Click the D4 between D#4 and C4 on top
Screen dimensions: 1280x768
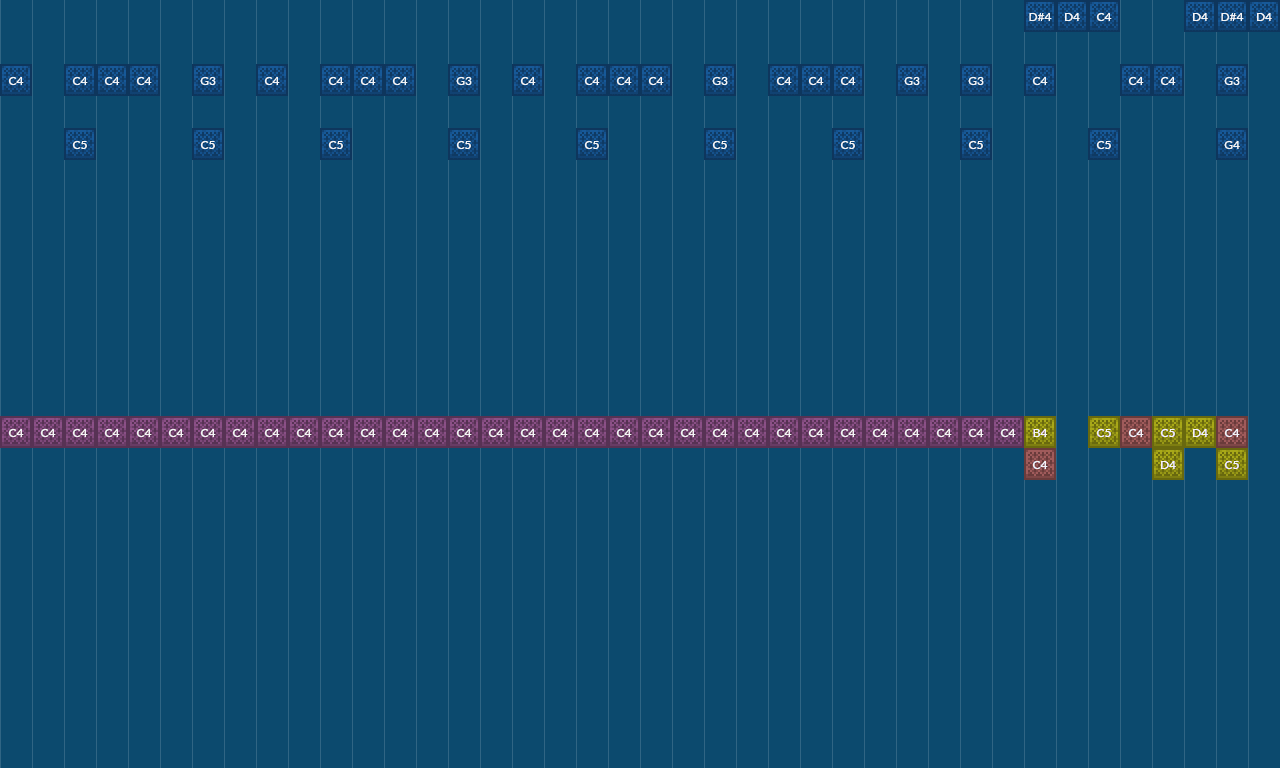(x=1072, y=16)
